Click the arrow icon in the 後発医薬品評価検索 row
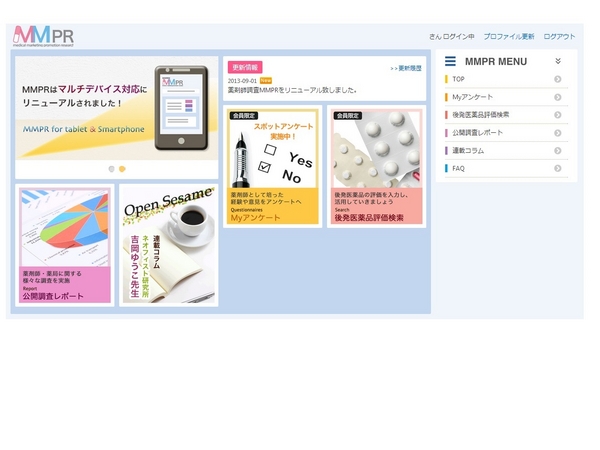The image size is (600, 450). click(558, 115)
